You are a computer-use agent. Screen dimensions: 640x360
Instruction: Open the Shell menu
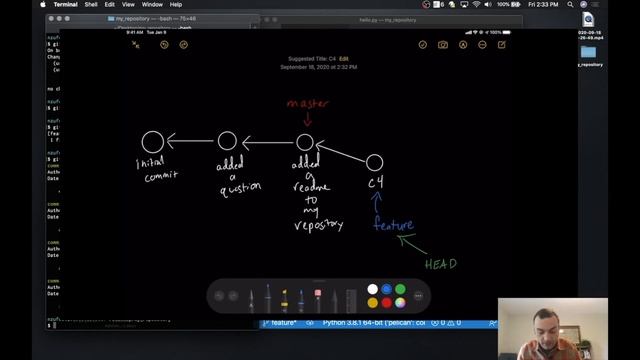click(x=91, y=4)
